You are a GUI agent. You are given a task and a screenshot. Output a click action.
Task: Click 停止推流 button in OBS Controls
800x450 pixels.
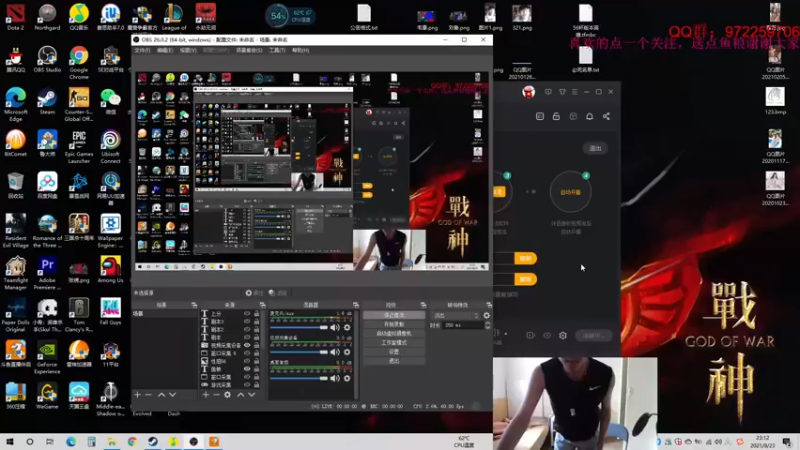point(394,315)
